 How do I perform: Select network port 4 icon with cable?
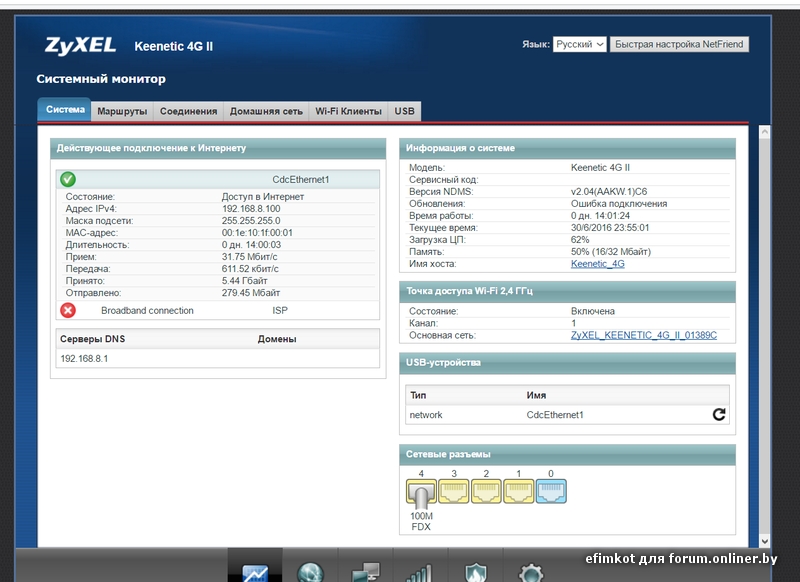pos(421,492)
